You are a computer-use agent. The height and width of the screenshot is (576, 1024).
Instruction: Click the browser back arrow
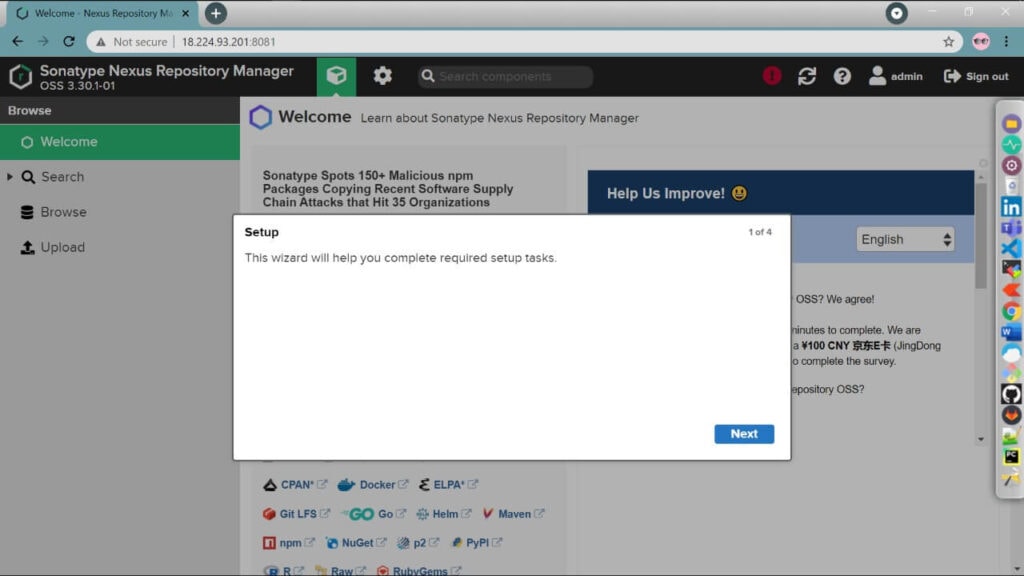18,41
